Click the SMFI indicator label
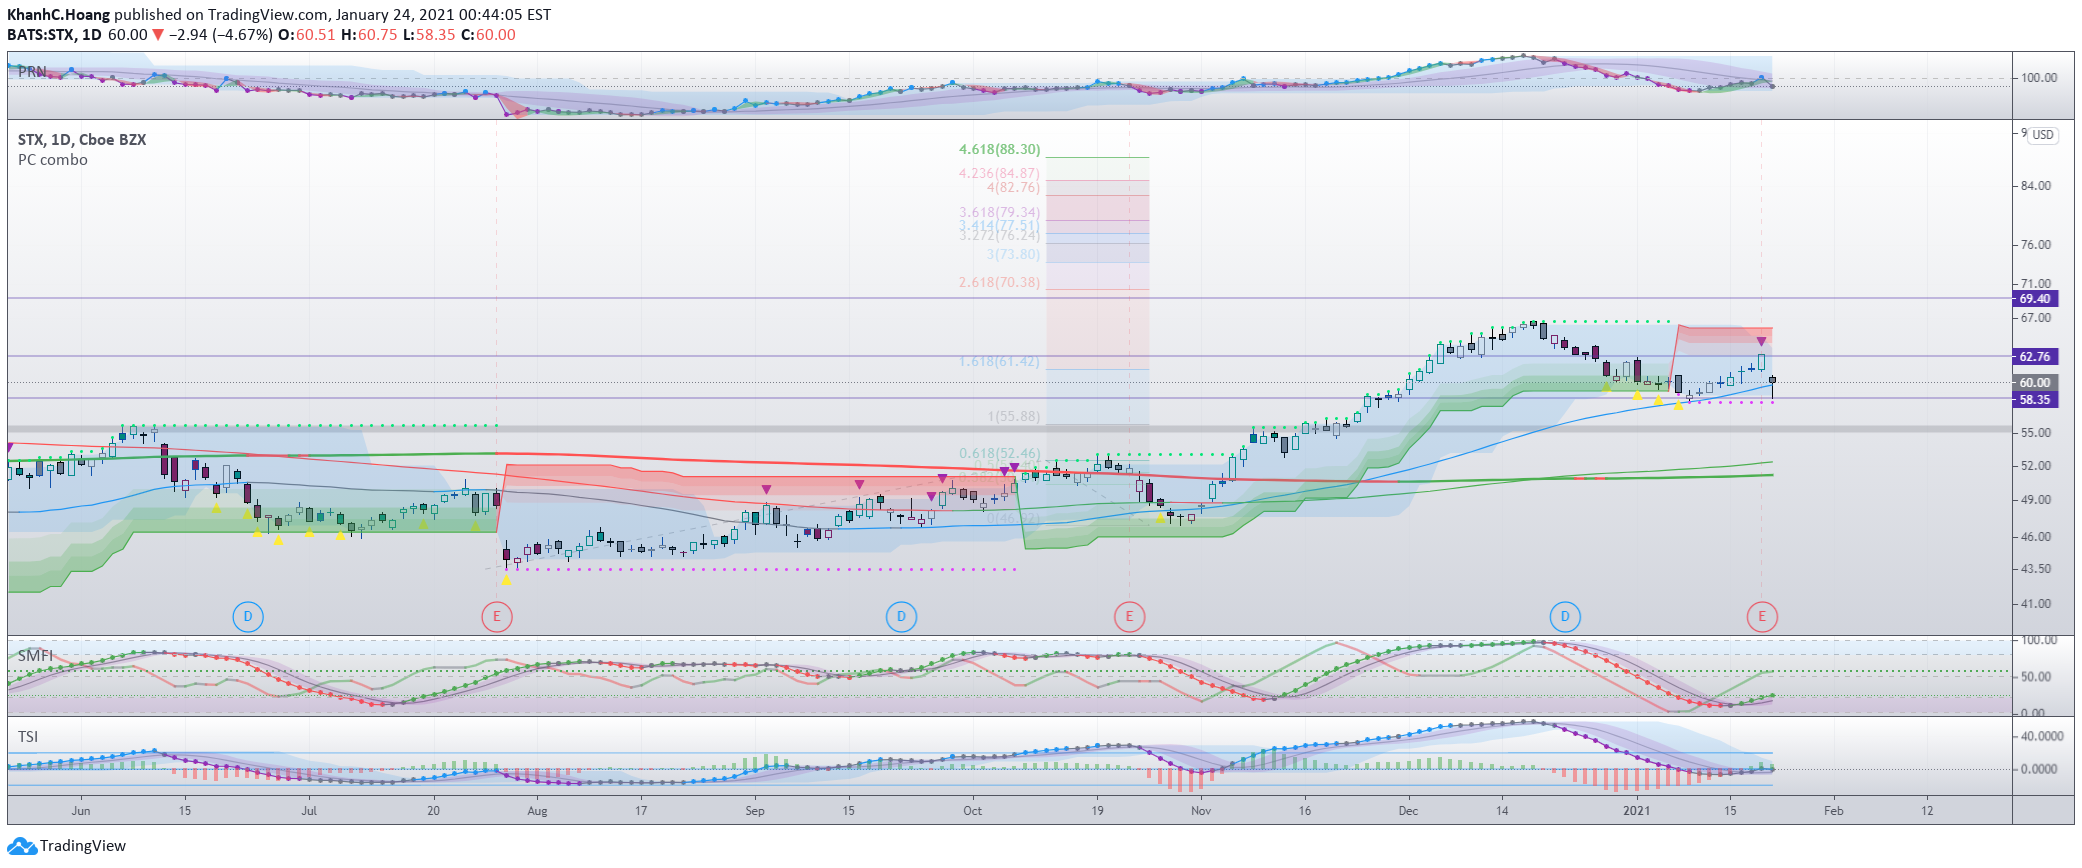Screen dimensions: 2082x868 (35, 656)
